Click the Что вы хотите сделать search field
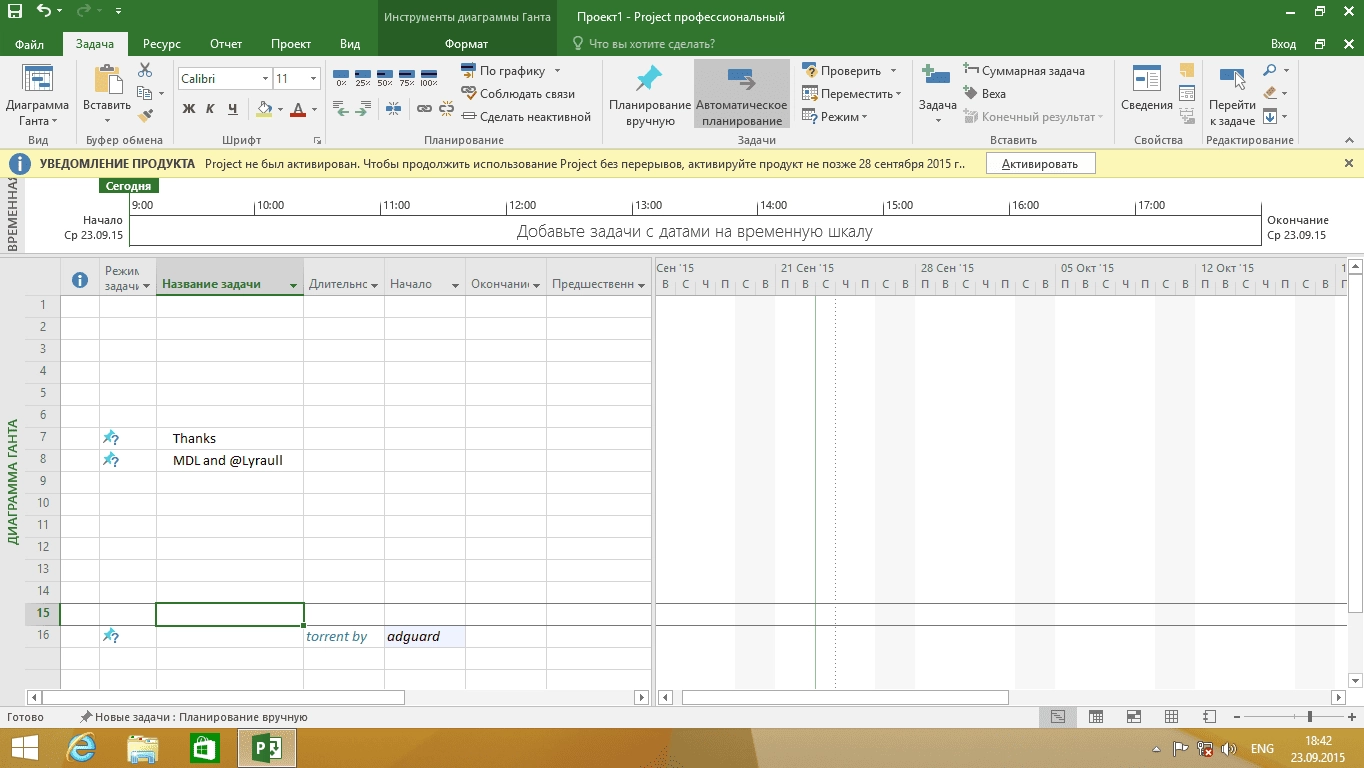The image size is (1364, 768). (x=643, y=44)
